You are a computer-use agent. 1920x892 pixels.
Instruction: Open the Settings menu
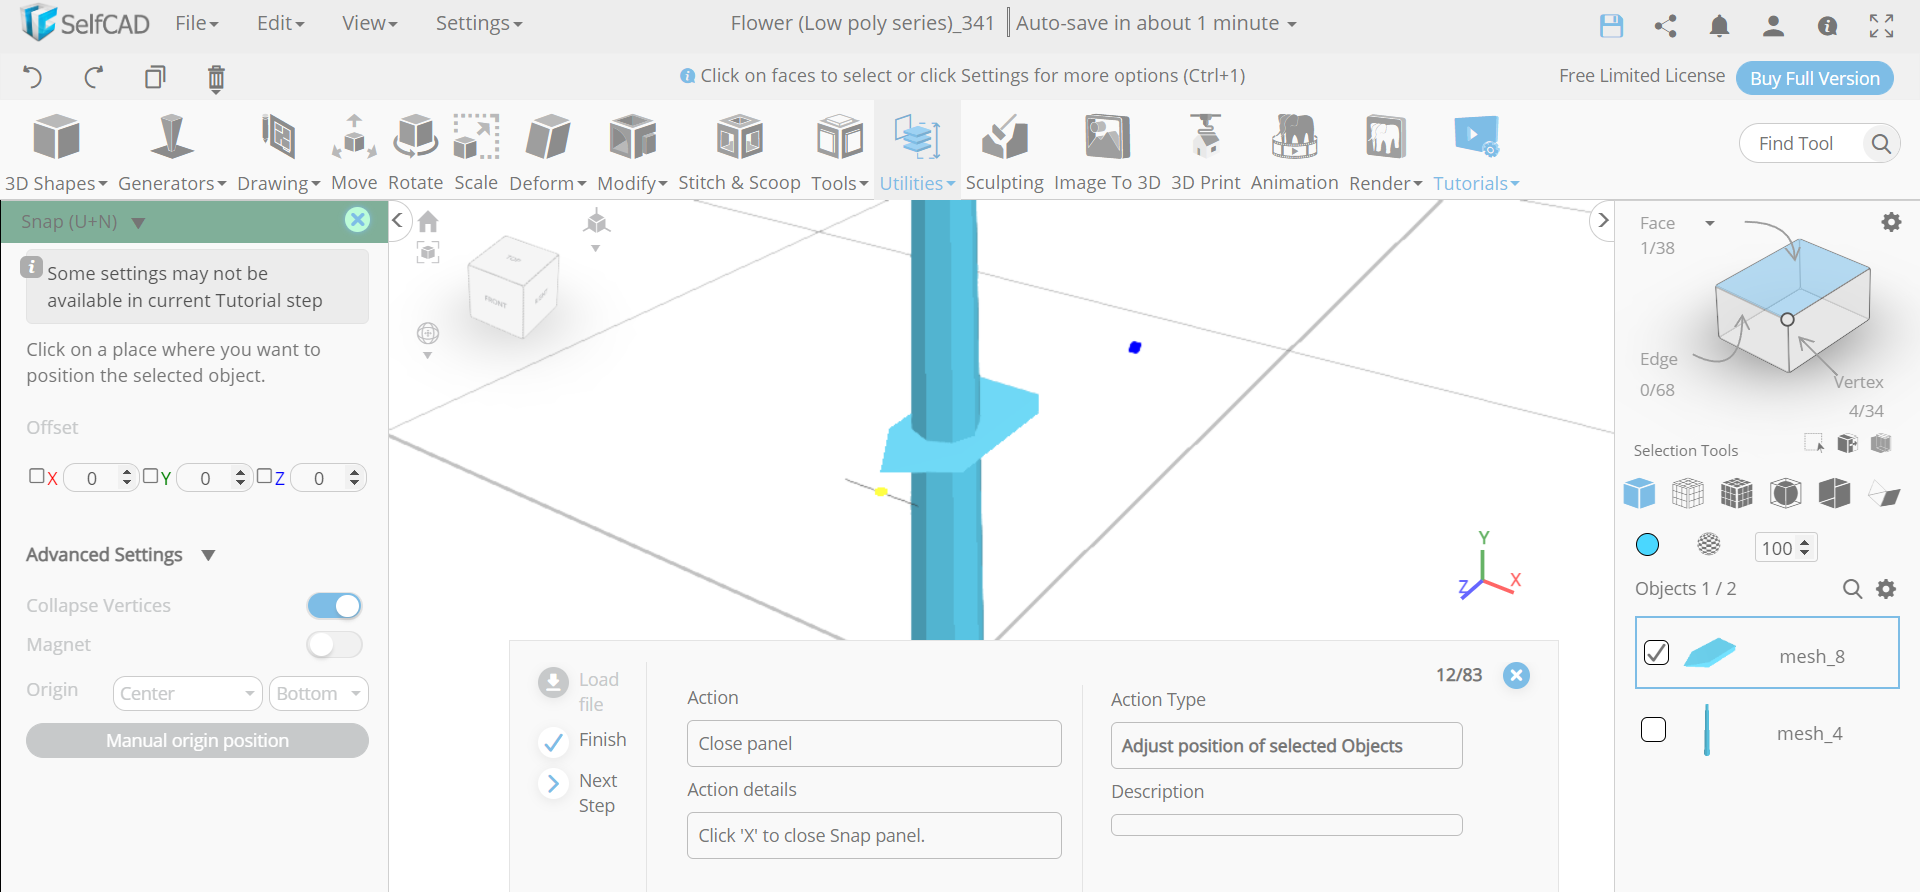[x=478, y=23]
